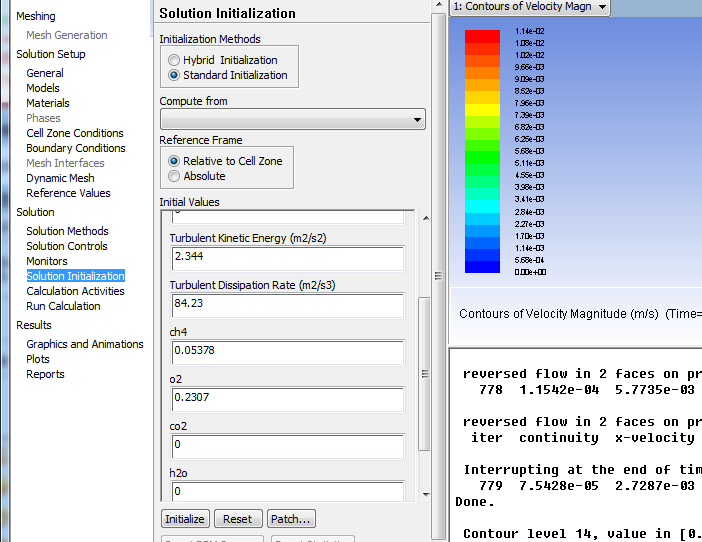Choose Relative to Cell Zone option
The width and height of the screenshot is (702, 542).
[175, 161]
